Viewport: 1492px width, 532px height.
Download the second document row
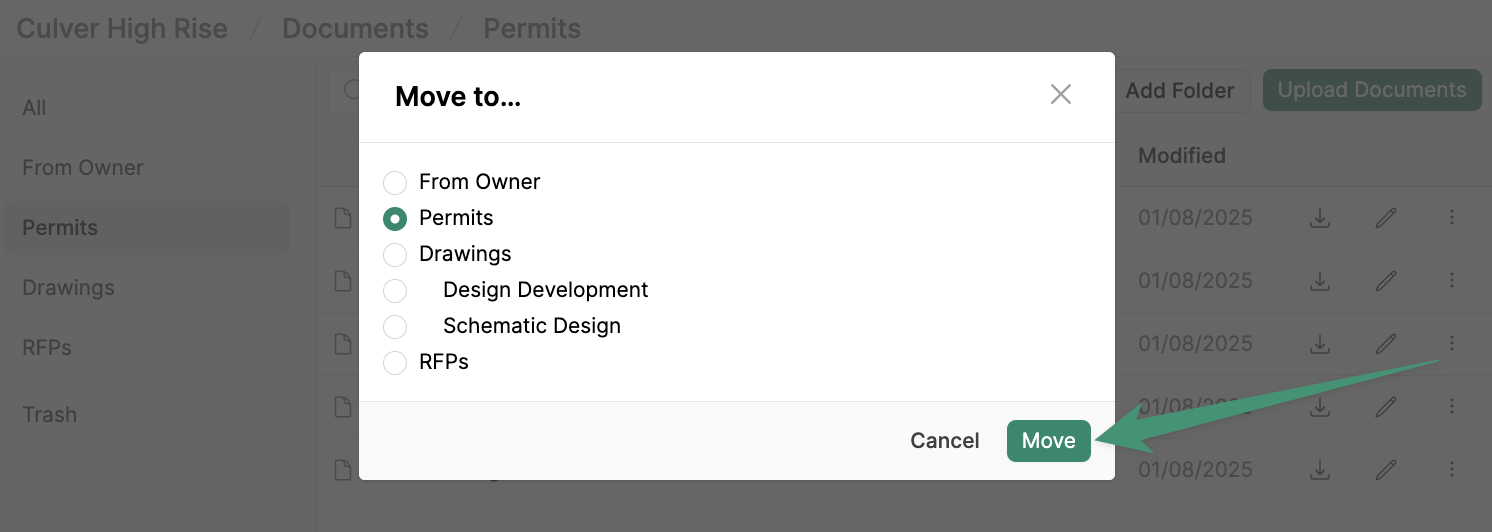click(1320, 281)
